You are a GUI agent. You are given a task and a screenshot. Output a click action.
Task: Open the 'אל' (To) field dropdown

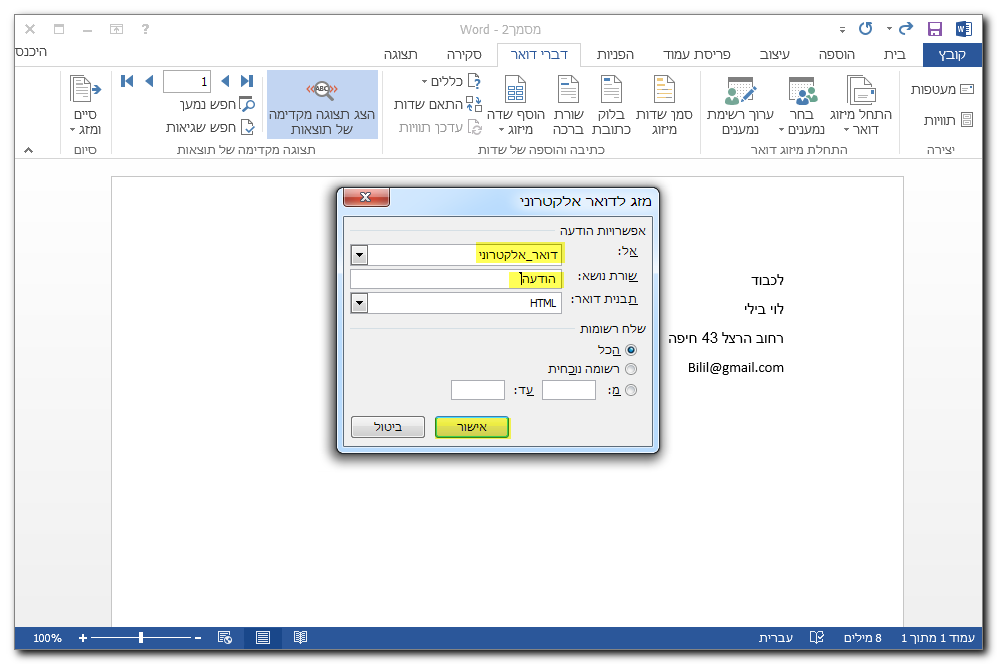[360, 255]
